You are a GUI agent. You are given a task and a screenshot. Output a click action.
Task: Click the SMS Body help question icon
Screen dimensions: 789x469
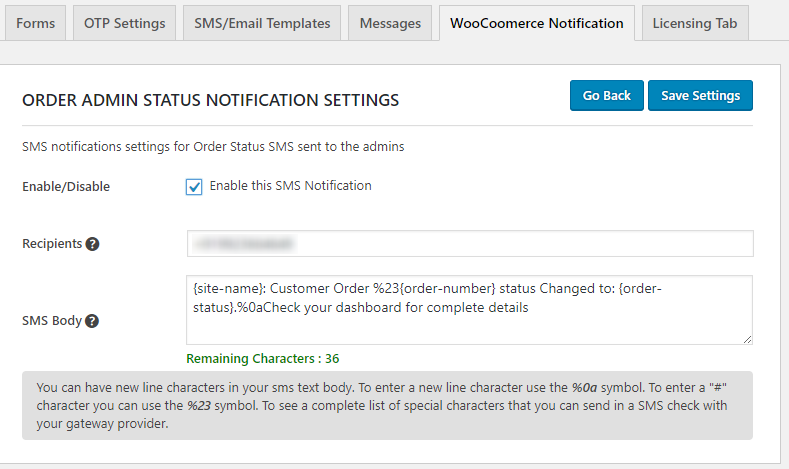92,321
